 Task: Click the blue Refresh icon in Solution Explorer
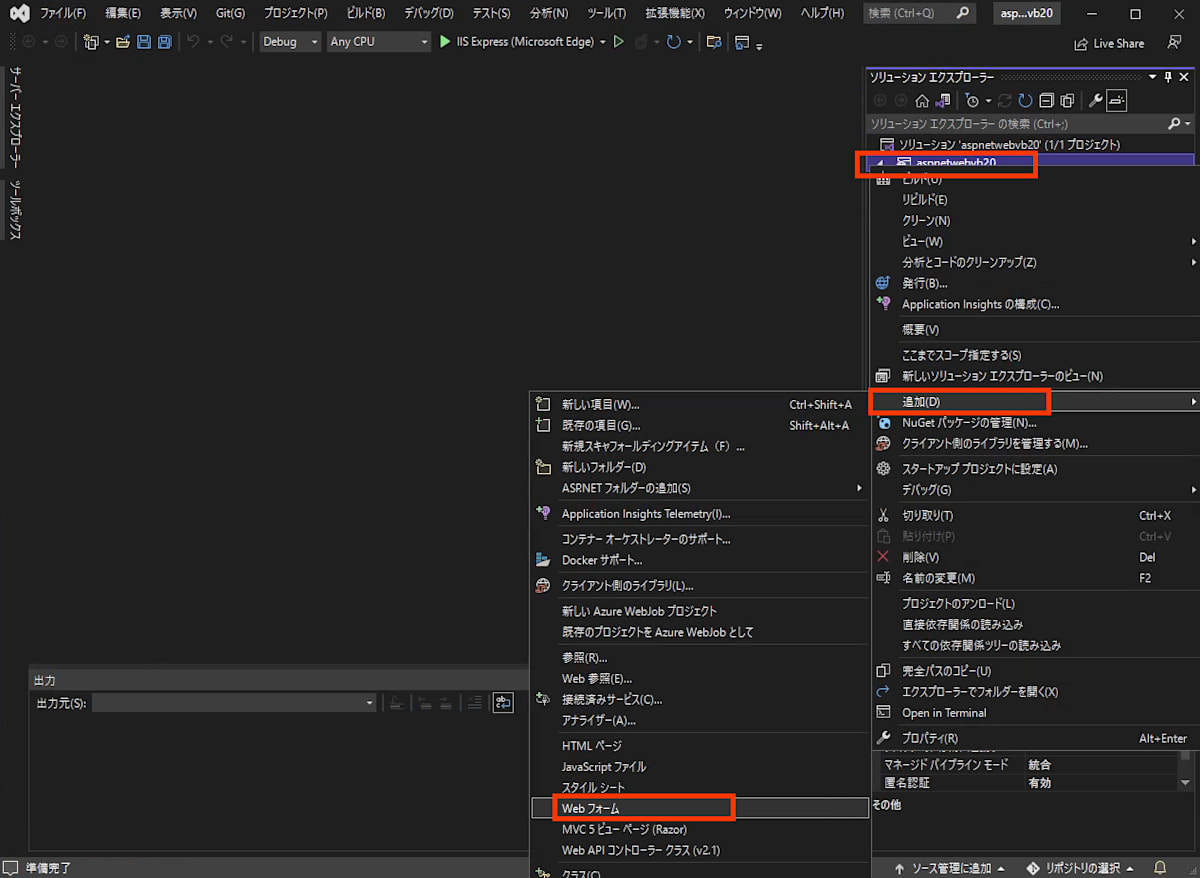[x=1025, y=100]
